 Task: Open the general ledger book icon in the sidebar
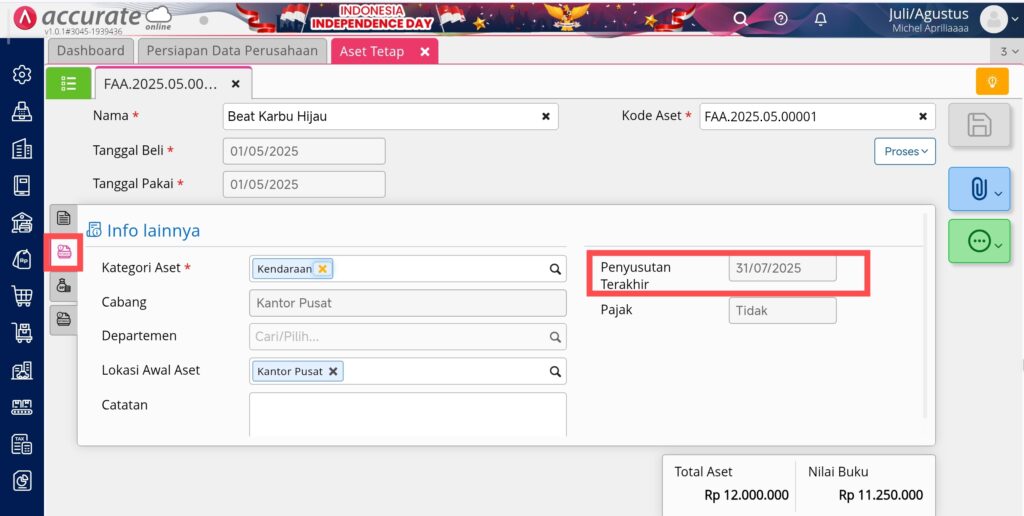click(22, 186)
